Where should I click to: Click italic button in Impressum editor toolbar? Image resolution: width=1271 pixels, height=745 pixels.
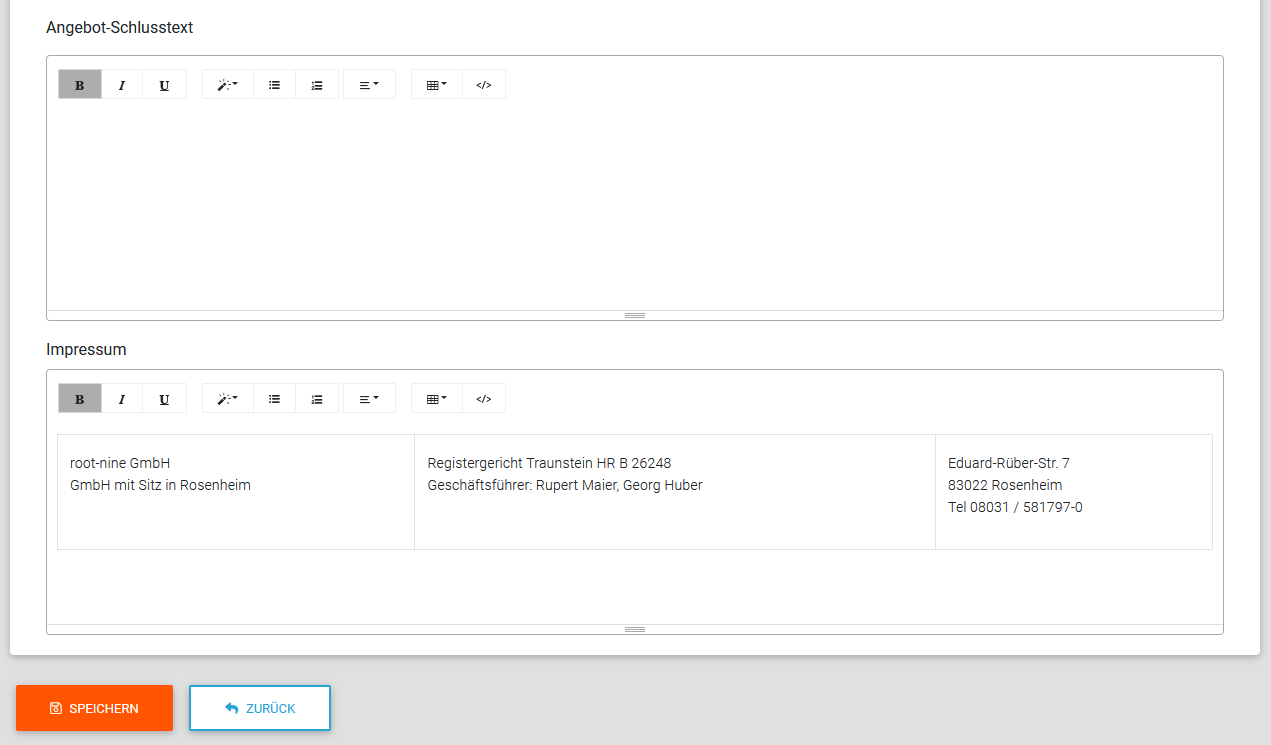tap(122, 399)
